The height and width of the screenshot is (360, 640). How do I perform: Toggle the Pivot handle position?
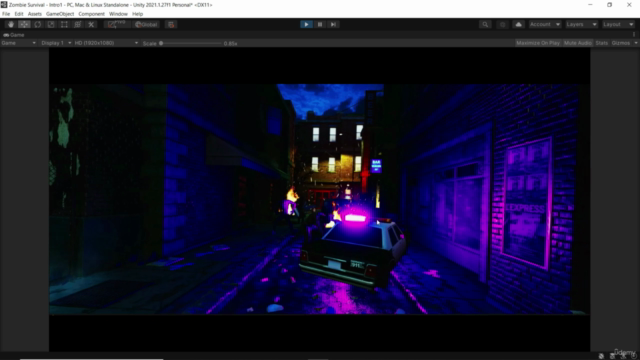tap(117, 24)
